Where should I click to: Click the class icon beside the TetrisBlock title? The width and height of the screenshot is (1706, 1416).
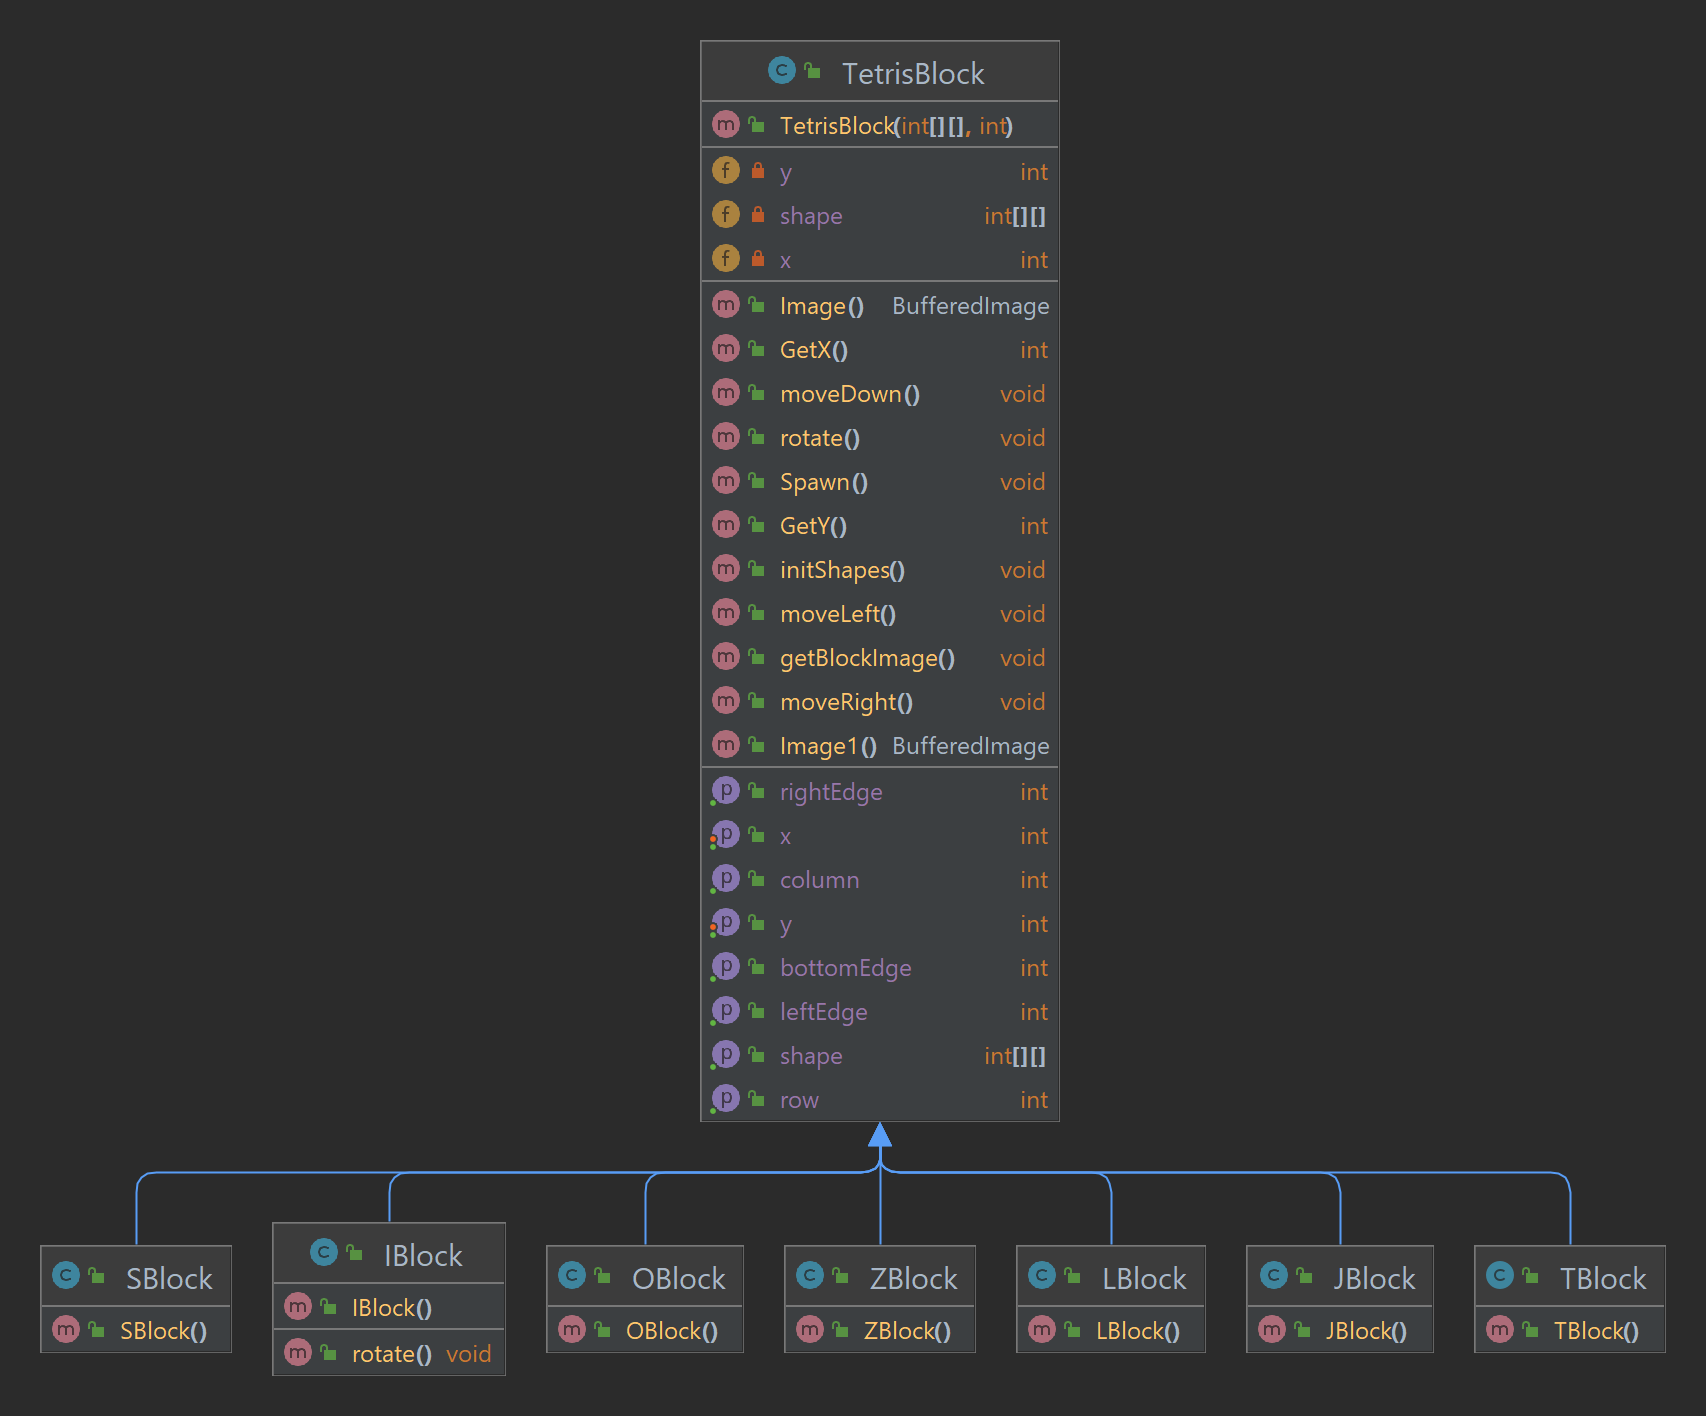click(x=782, y=70)
